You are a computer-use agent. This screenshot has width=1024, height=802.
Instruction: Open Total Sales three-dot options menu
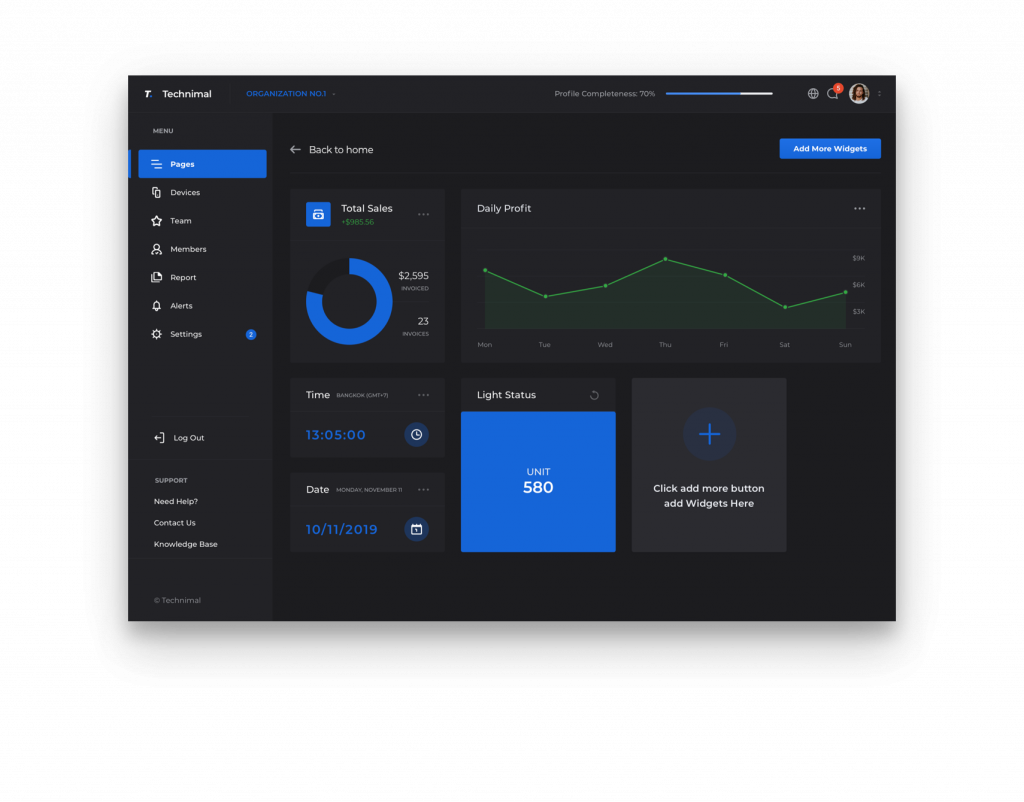click(423, 214)
